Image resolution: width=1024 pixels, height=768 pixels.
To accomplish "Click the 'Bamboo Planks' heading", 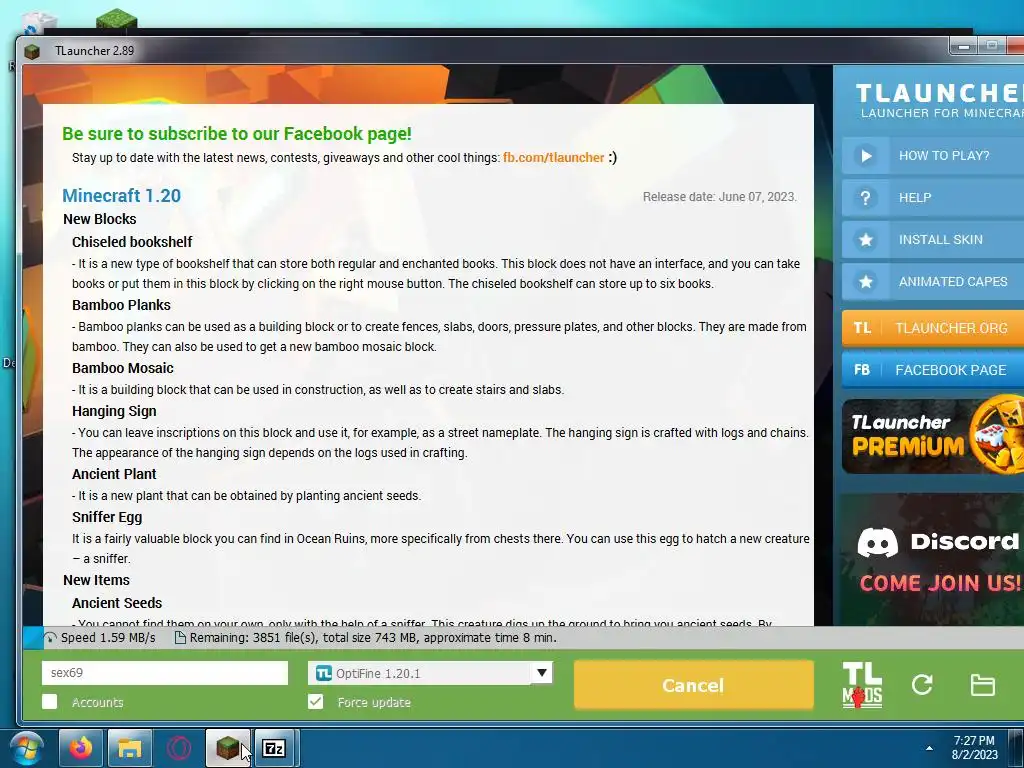I will point(121,305).
